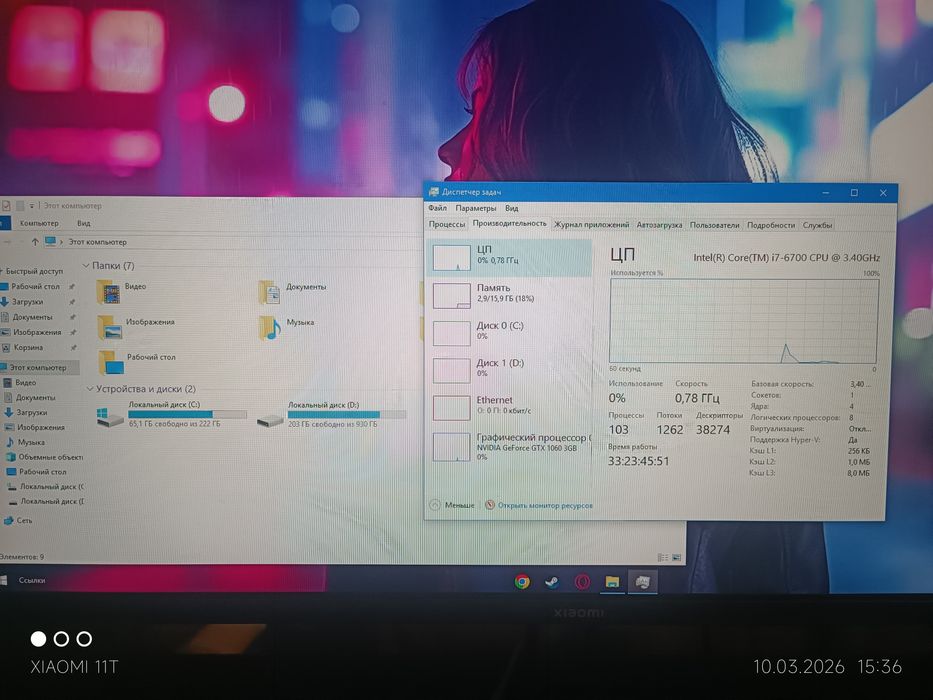Image resolution: width=933 pixels, height=700 pixels.
Task: Select ЦП performance graph thumbnail
Action: pyautogui.click(x=452, y=258)
